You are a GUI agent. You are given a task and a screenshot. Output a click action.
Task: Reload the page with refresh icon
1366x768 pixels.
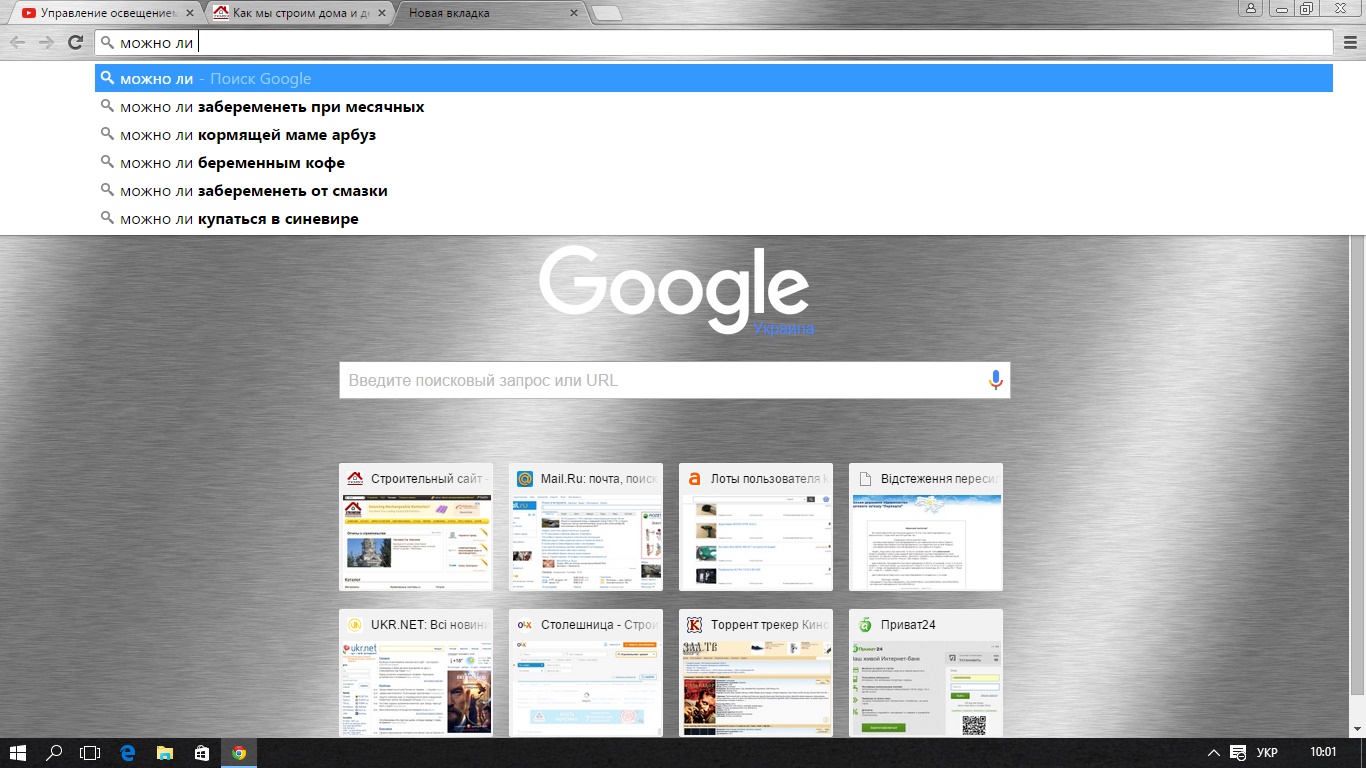pyautogui.click(x=75, y=42)
